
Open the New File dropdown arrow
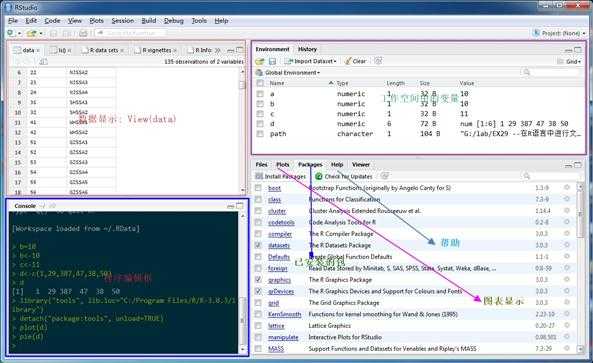[x=19, y=34]
